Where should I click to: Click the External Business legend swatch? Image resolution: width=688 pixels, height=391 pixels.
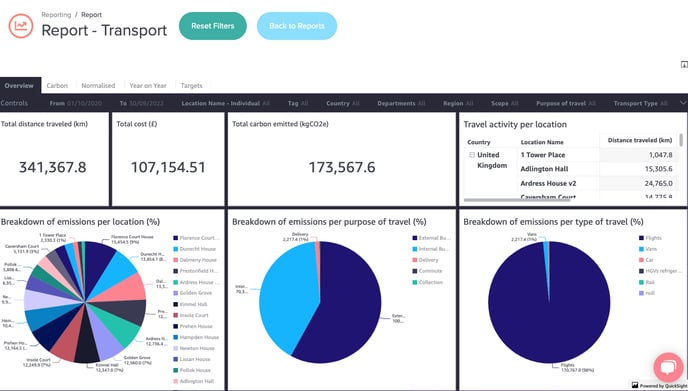pos(415,238)
